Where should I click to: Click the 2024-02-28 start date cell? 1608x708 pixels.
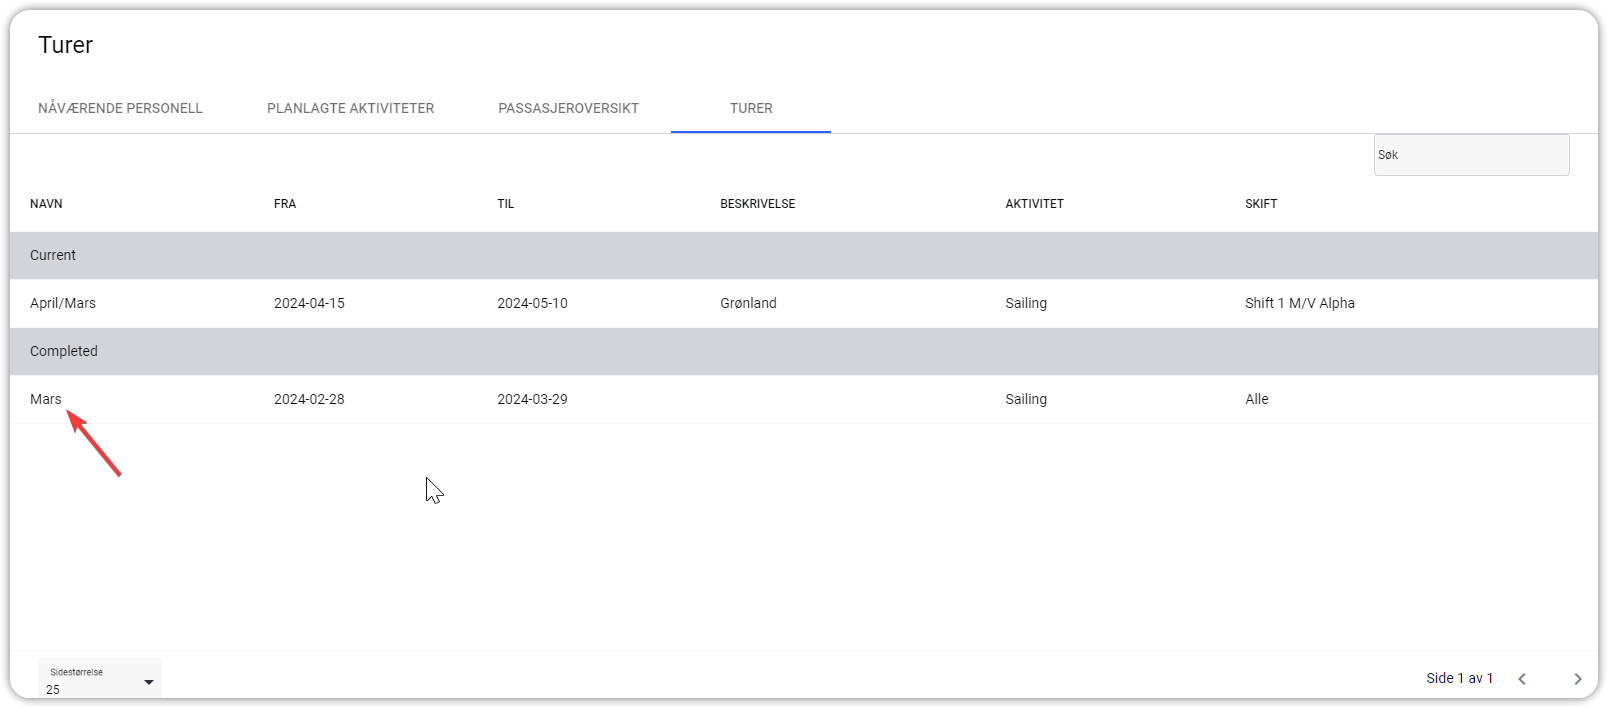pos(309,399)
